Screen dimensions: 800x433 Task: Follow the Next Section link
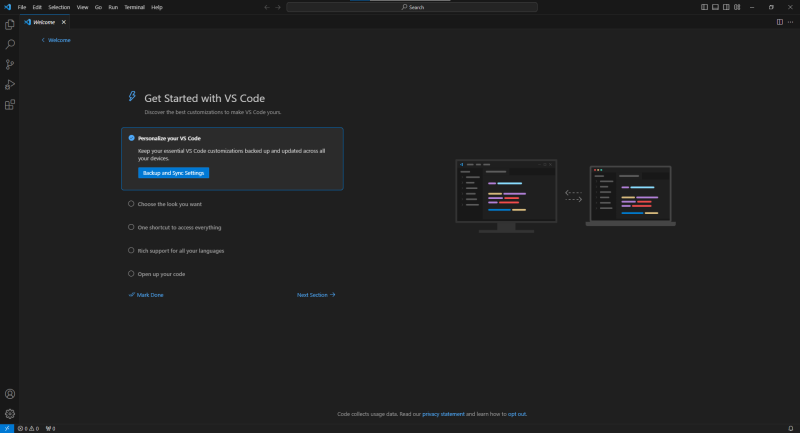[x=316, y=295]
